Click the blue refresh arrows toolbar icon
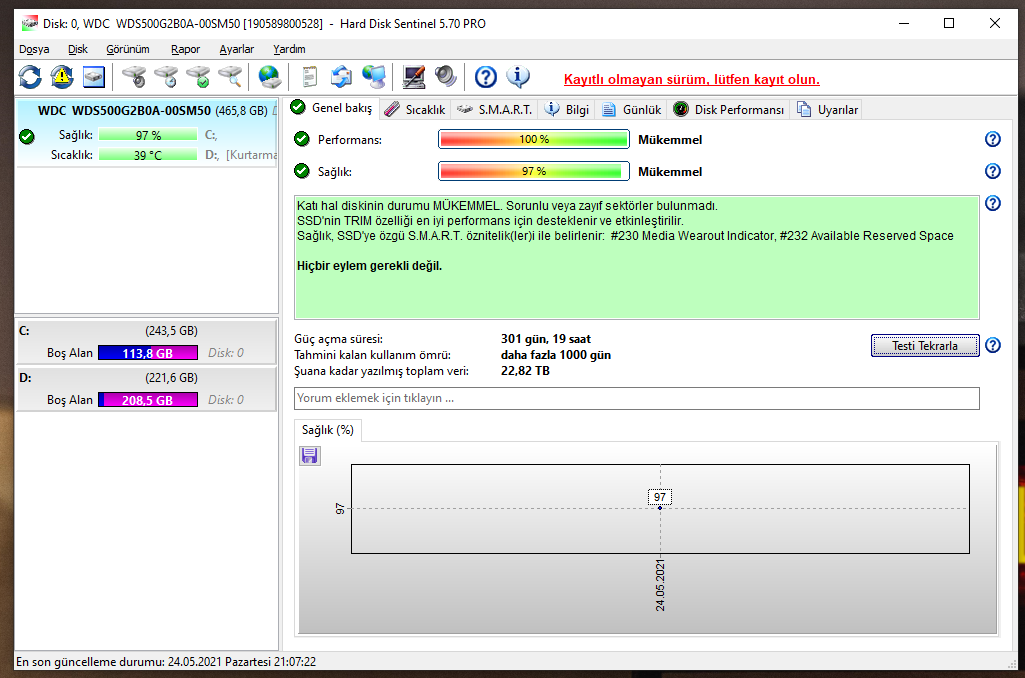The image size is (1025, 678). [30, 77]
